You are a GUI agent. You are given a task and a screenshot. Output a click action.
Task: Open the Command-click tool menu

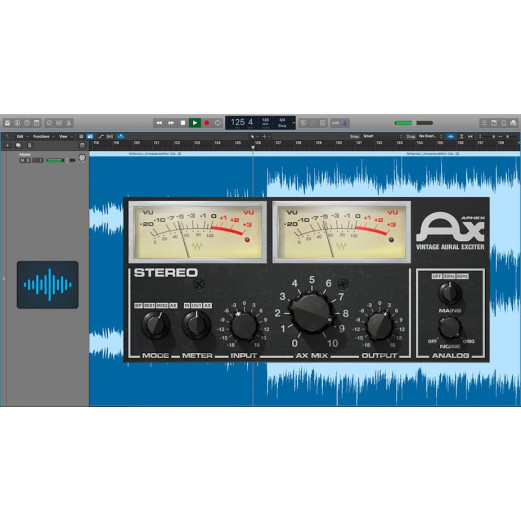pyautogui.click(x=266, y=137)
